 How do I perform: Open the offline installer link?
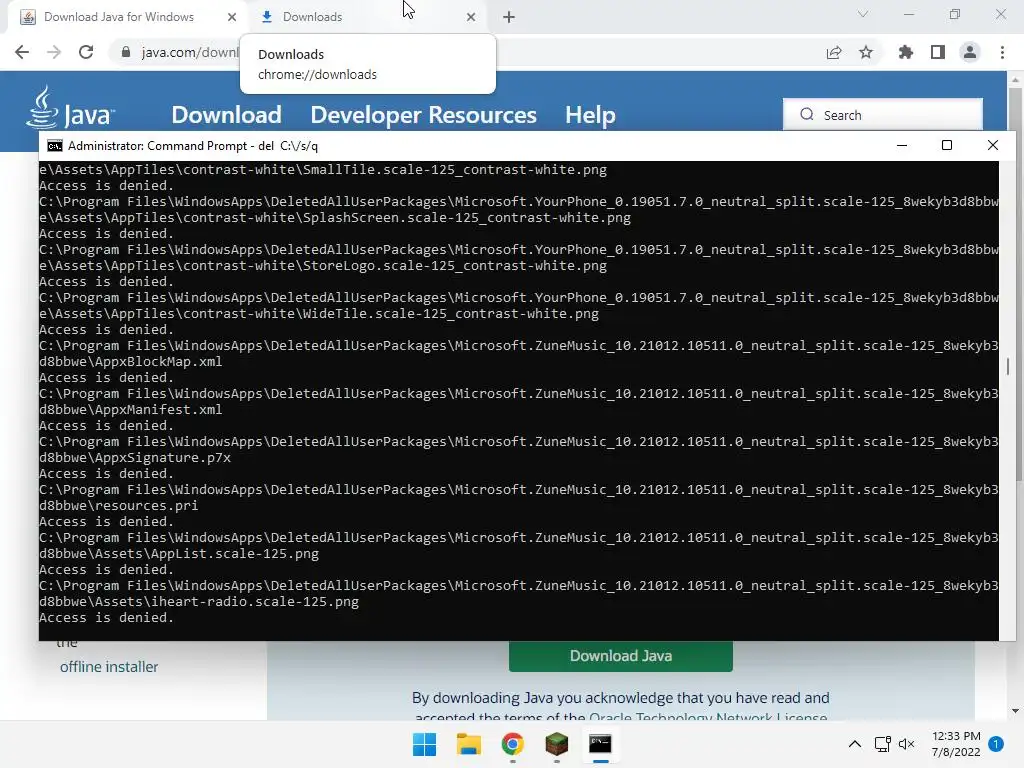(x=109, y=667)
